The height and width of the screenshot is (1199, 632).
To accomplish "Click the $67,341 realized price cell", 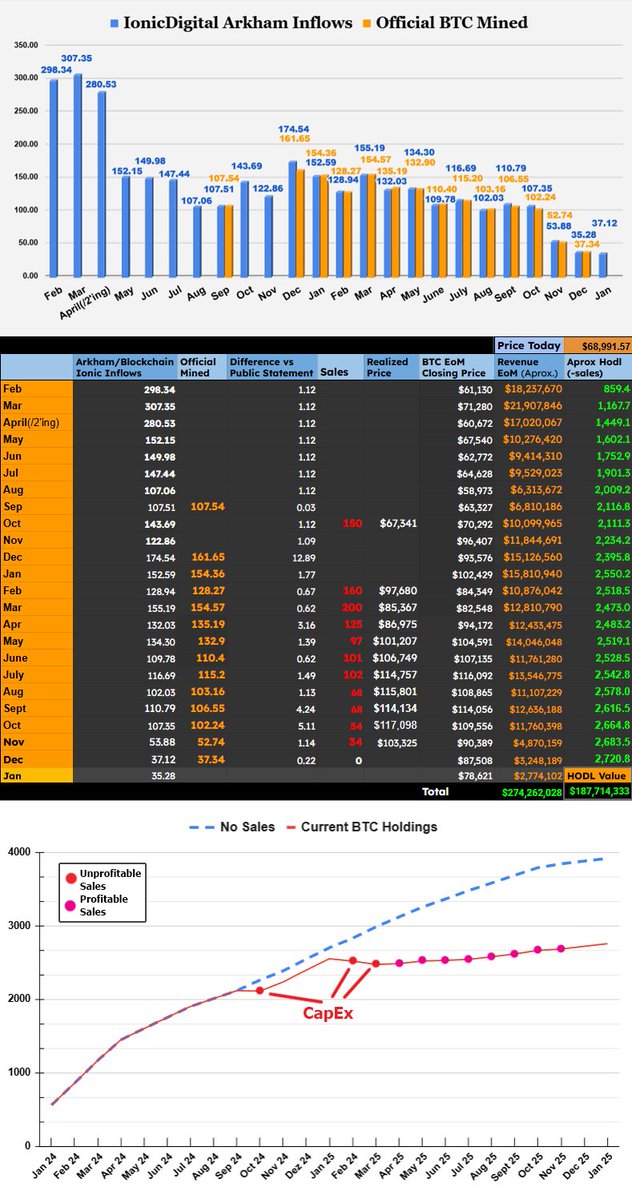I will (397, 523).
